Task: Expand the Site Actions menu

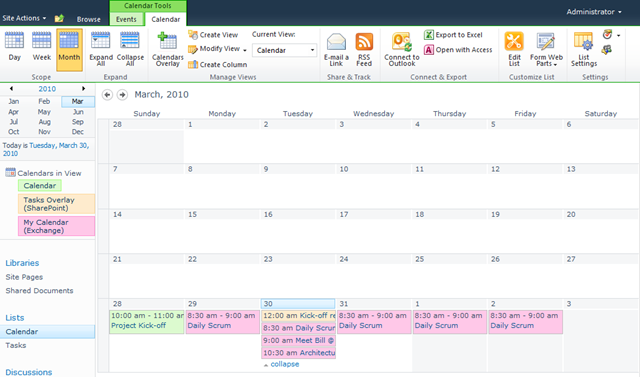Action: 24,18
